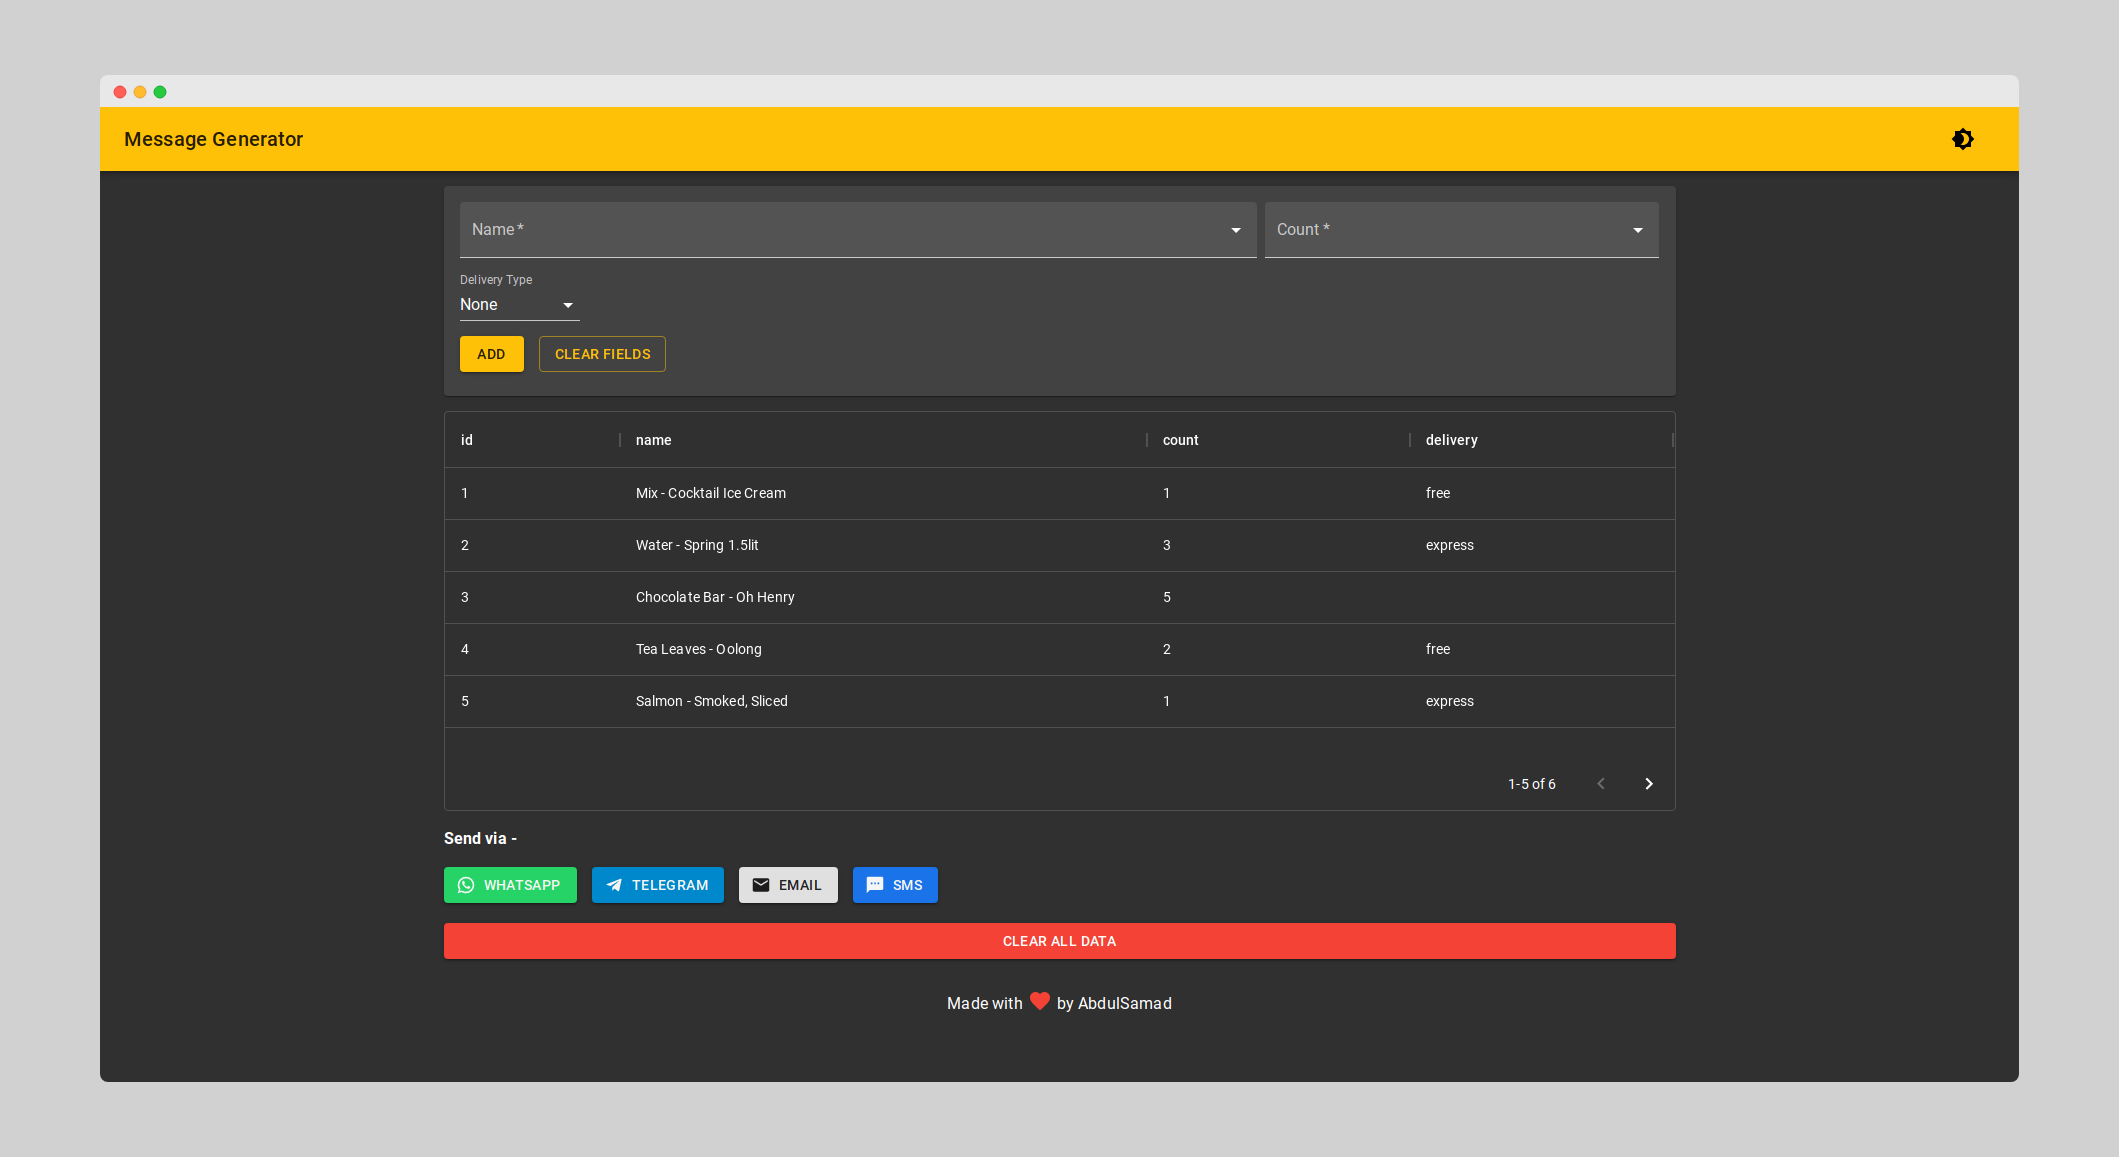Click the red heart icon in footer
This screenshot has height=1157, width=2119.
(1040, 1001)
